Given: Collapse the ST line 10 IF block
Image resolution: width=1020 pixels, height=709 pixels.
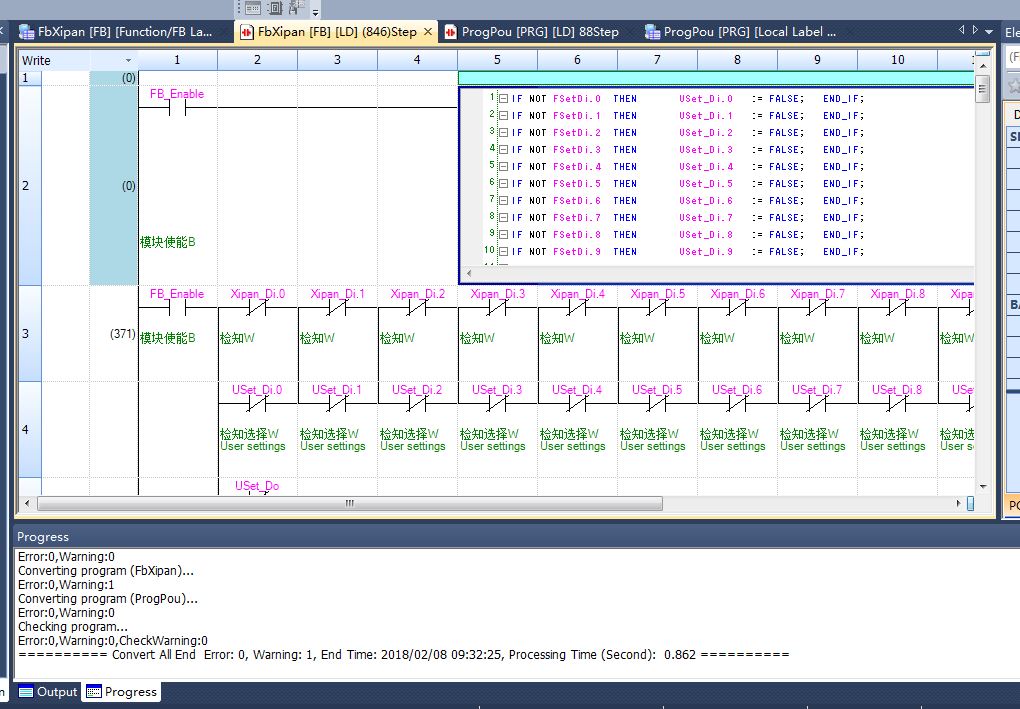Looking at the screenshot, I should (x=503, y=252).
